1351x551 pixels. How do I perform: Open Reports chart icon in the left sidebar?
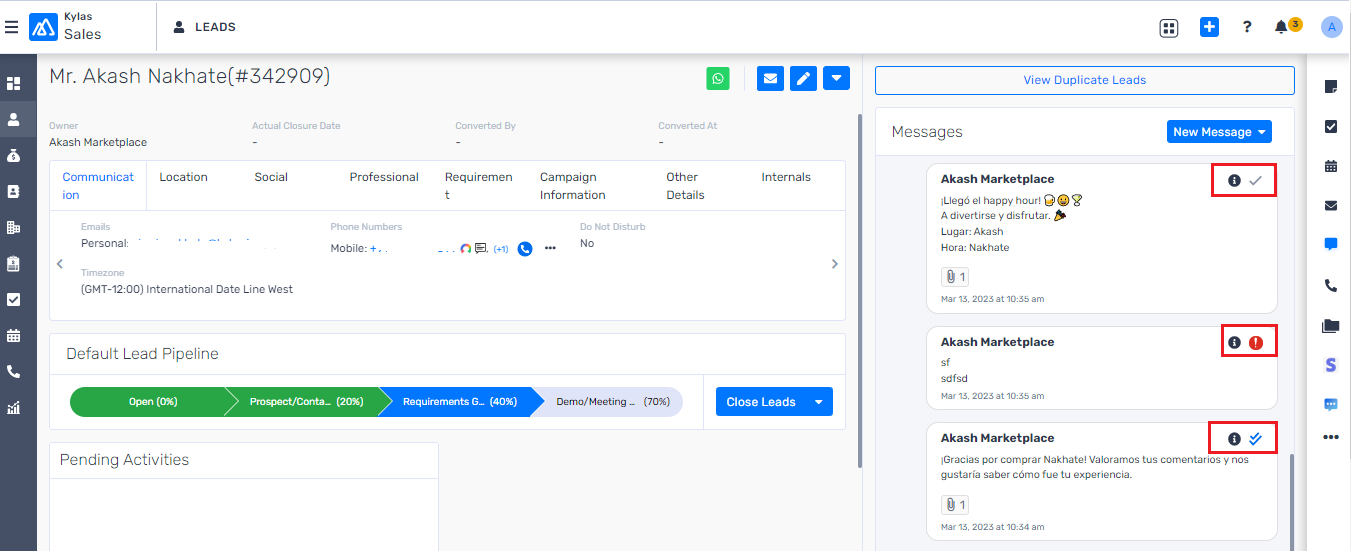(14, 407)
